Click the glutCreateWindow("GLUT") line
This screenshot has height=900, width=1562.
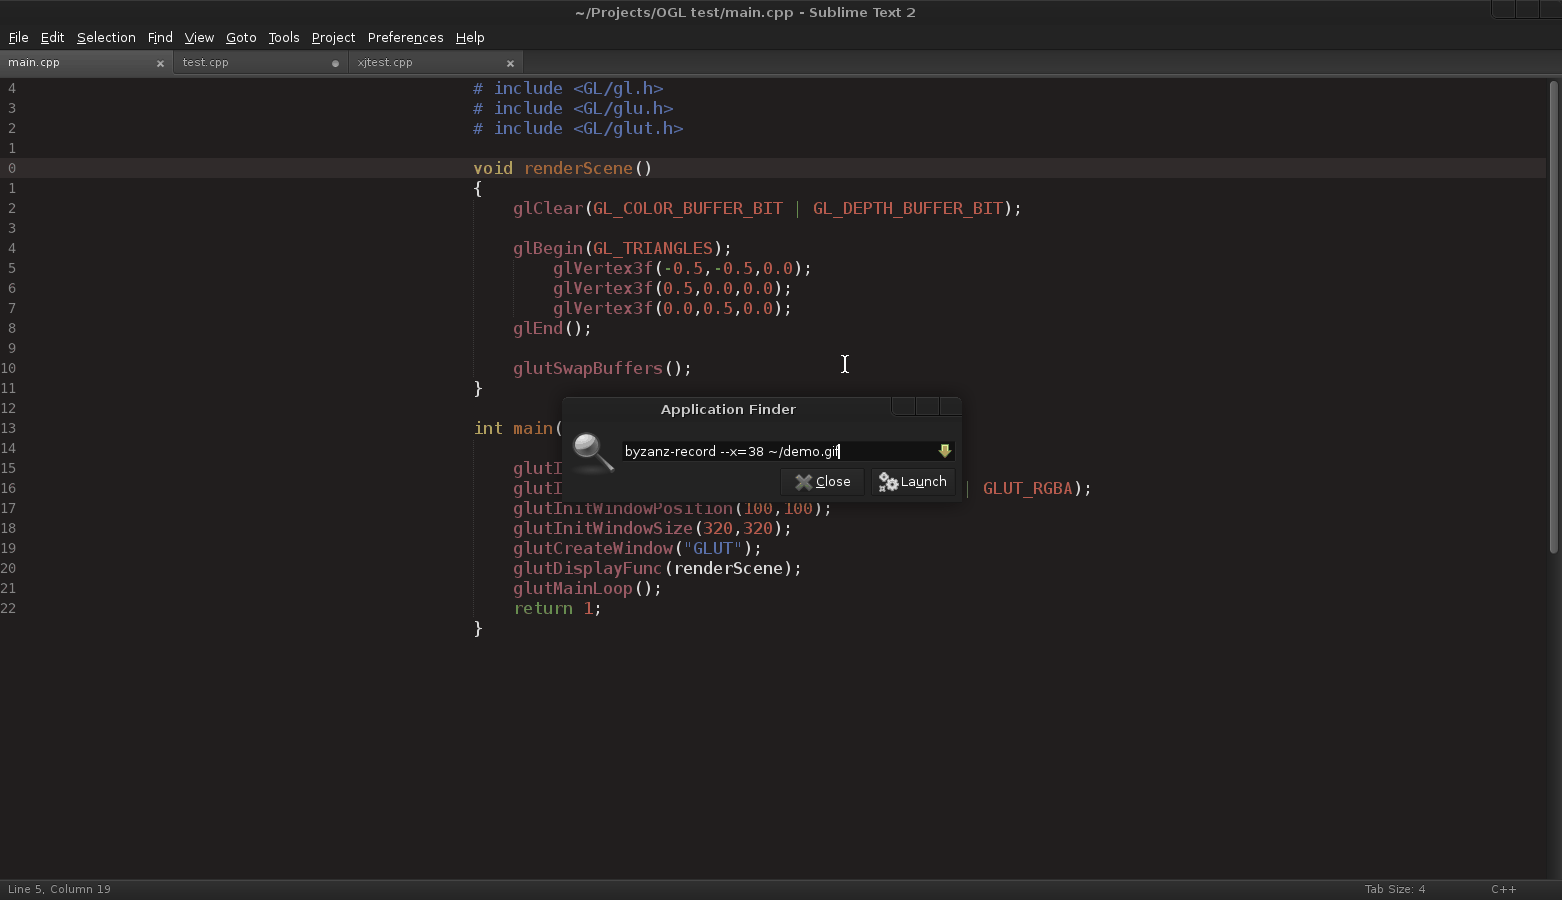pyautogui.click(x=637, y=548)
